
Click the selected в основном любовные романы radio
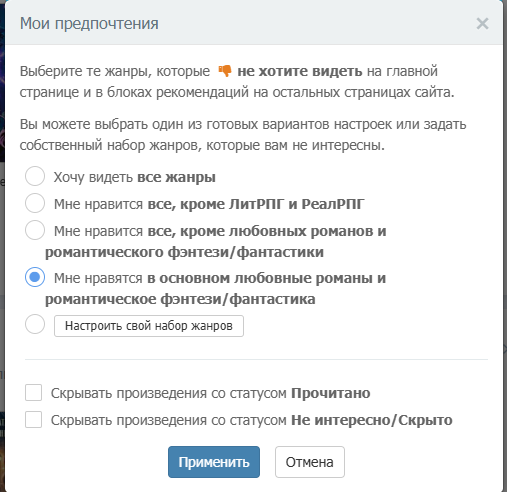35,277
